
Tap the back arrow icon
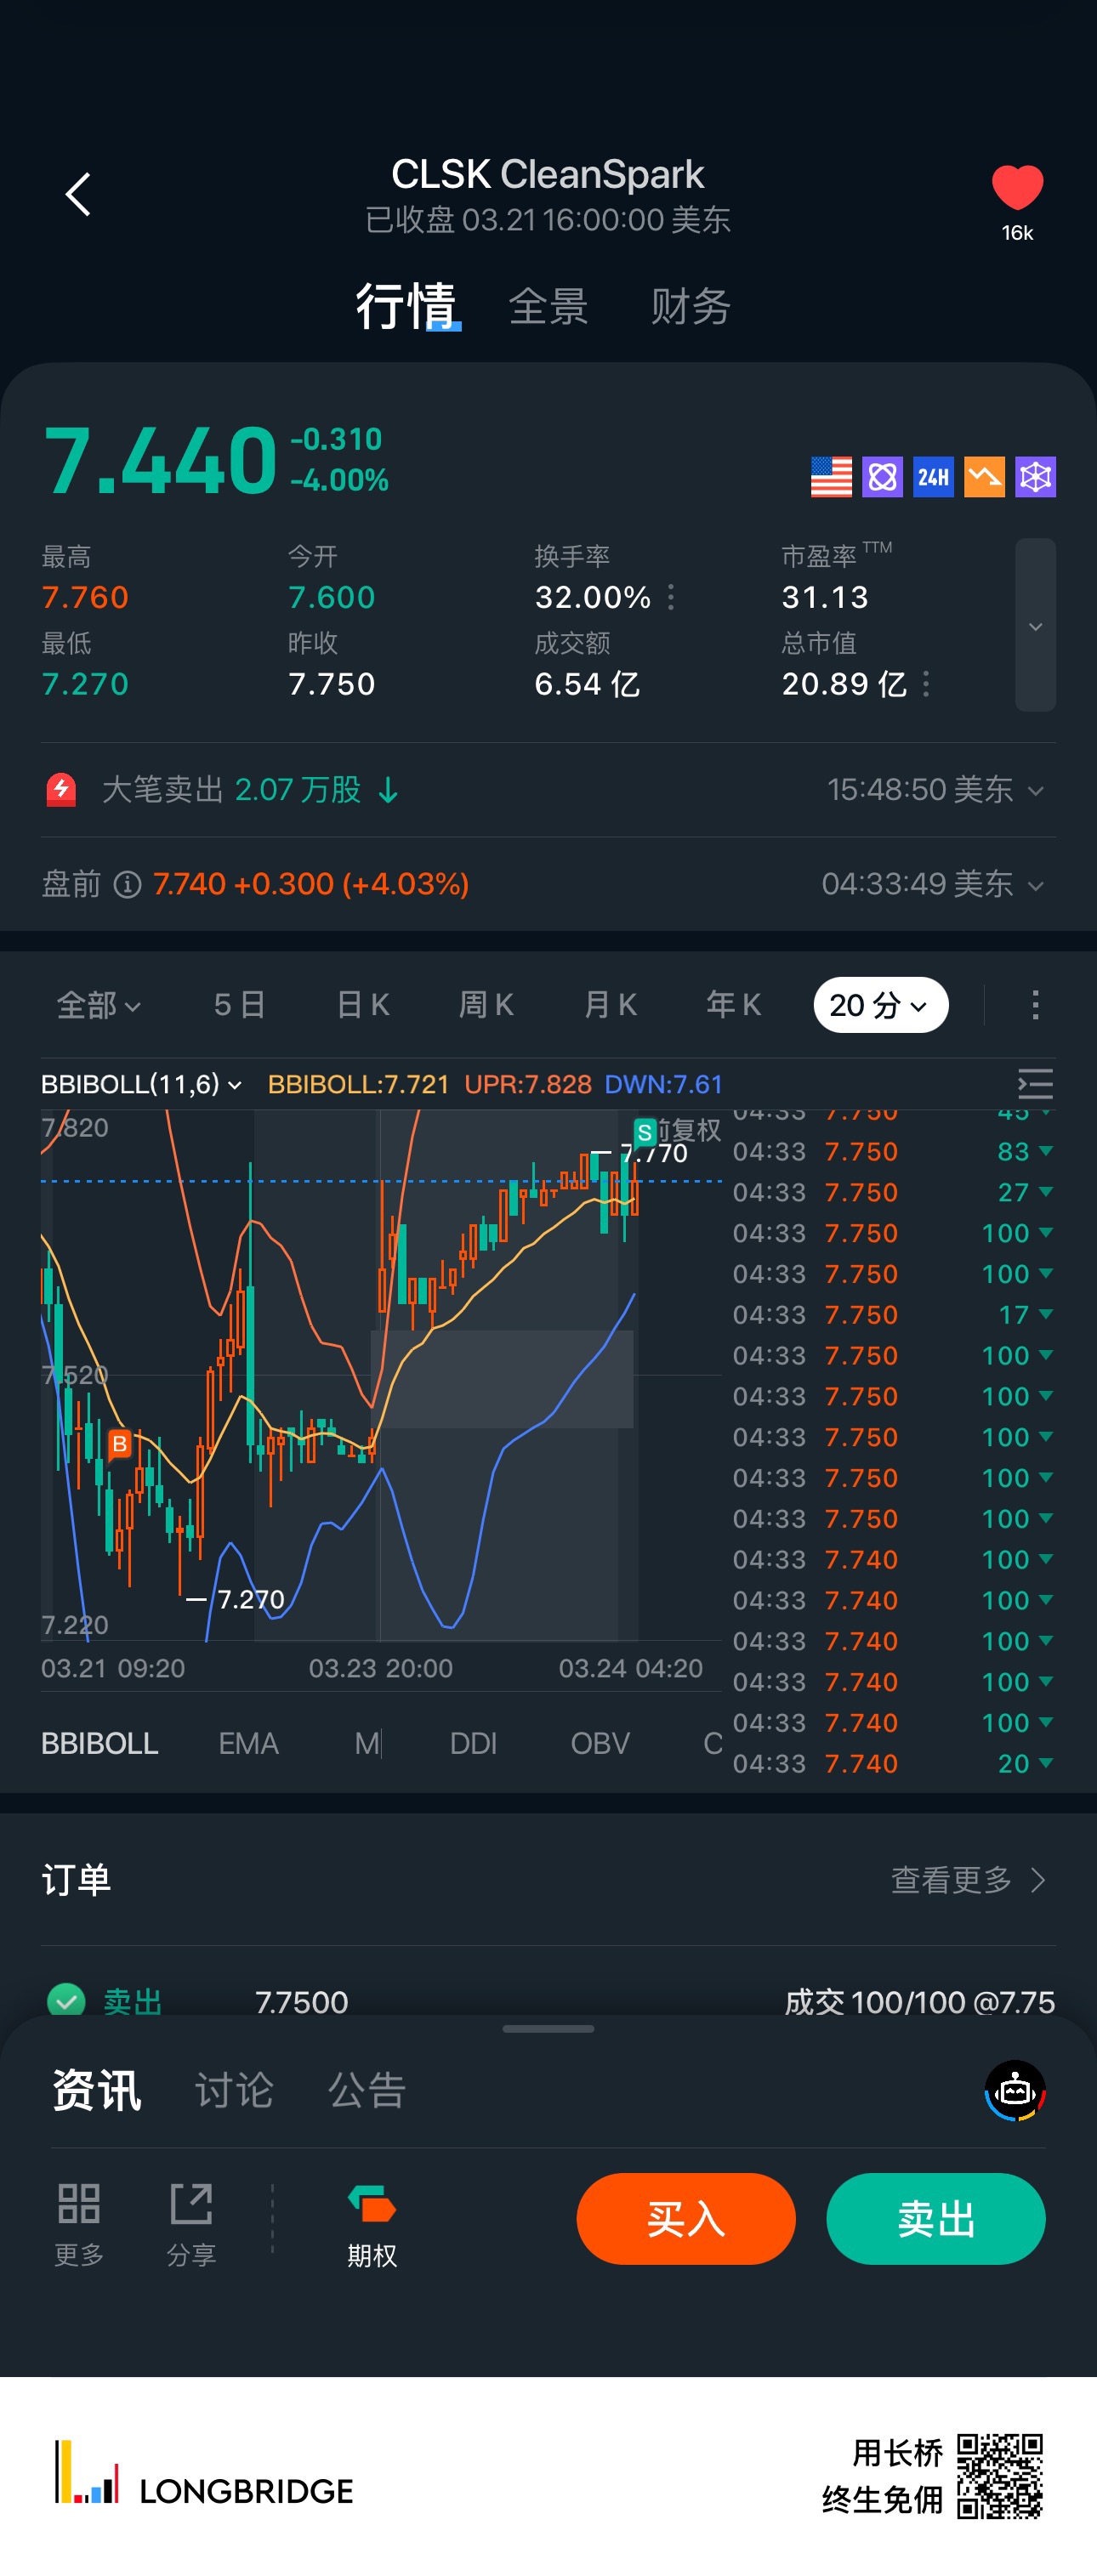pyautogui.click(x=78, y=194)
